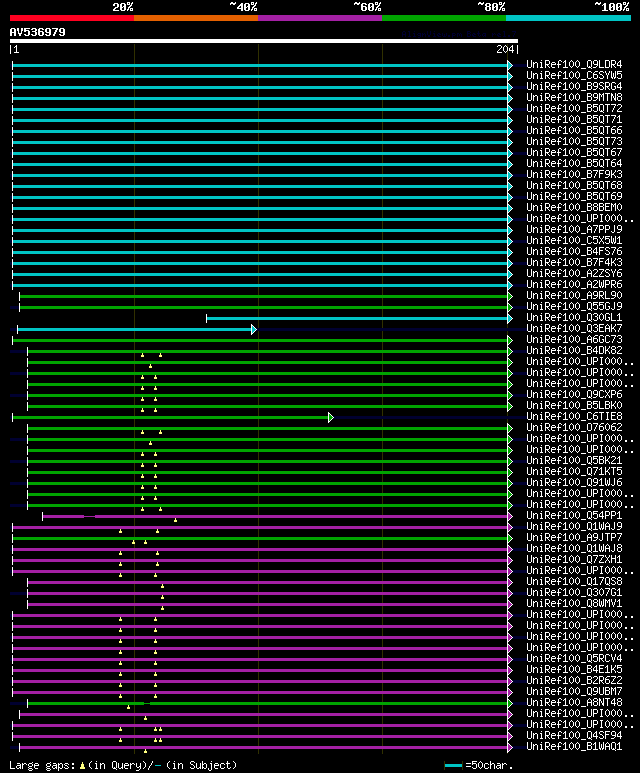The image size is (640, 773).
Task: Select label UniRef100_B5QT66
Action: pos(574,131)
